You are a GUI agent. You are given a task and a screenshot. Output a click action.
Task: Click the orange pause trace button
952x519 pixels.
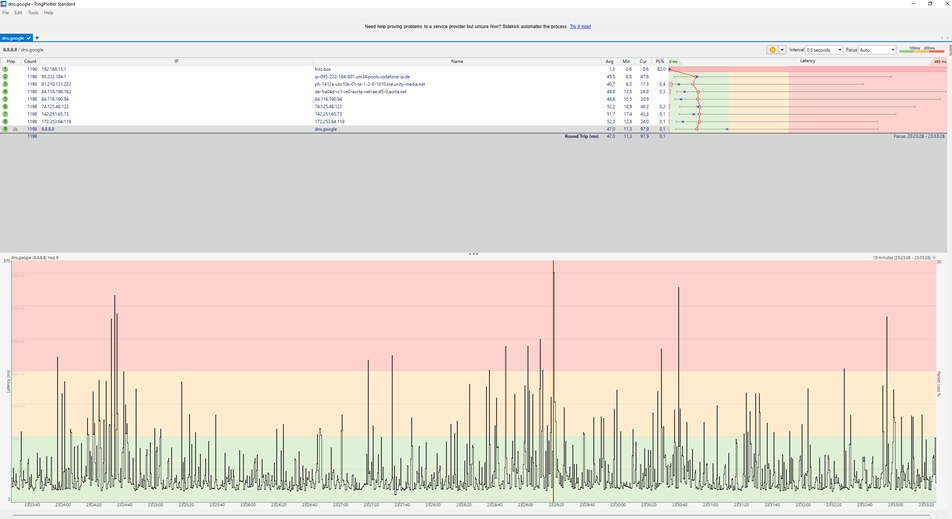[772, 50]
